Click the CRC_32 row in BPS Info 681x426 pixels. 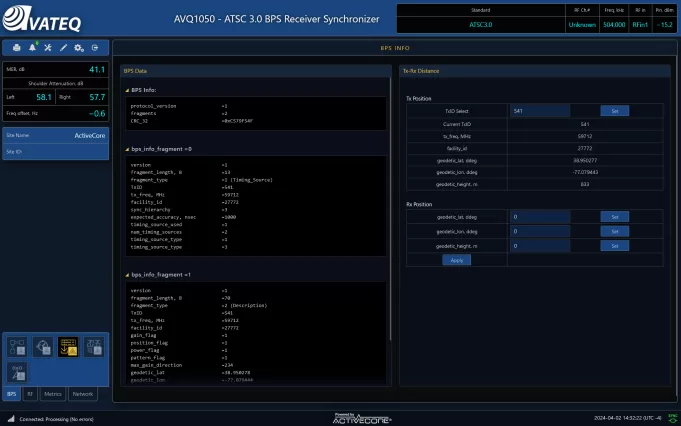192,121
